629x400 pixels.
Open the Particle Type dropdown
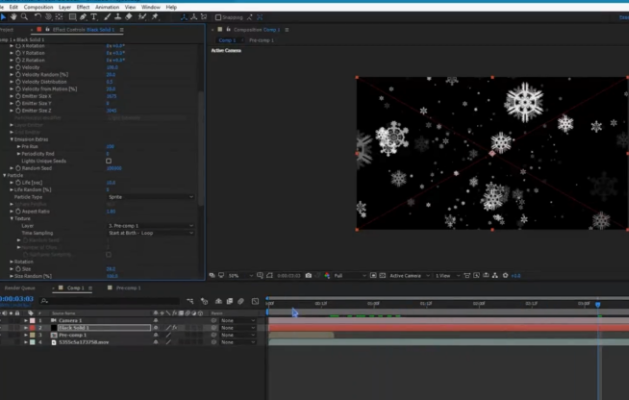tap(150, 197)
